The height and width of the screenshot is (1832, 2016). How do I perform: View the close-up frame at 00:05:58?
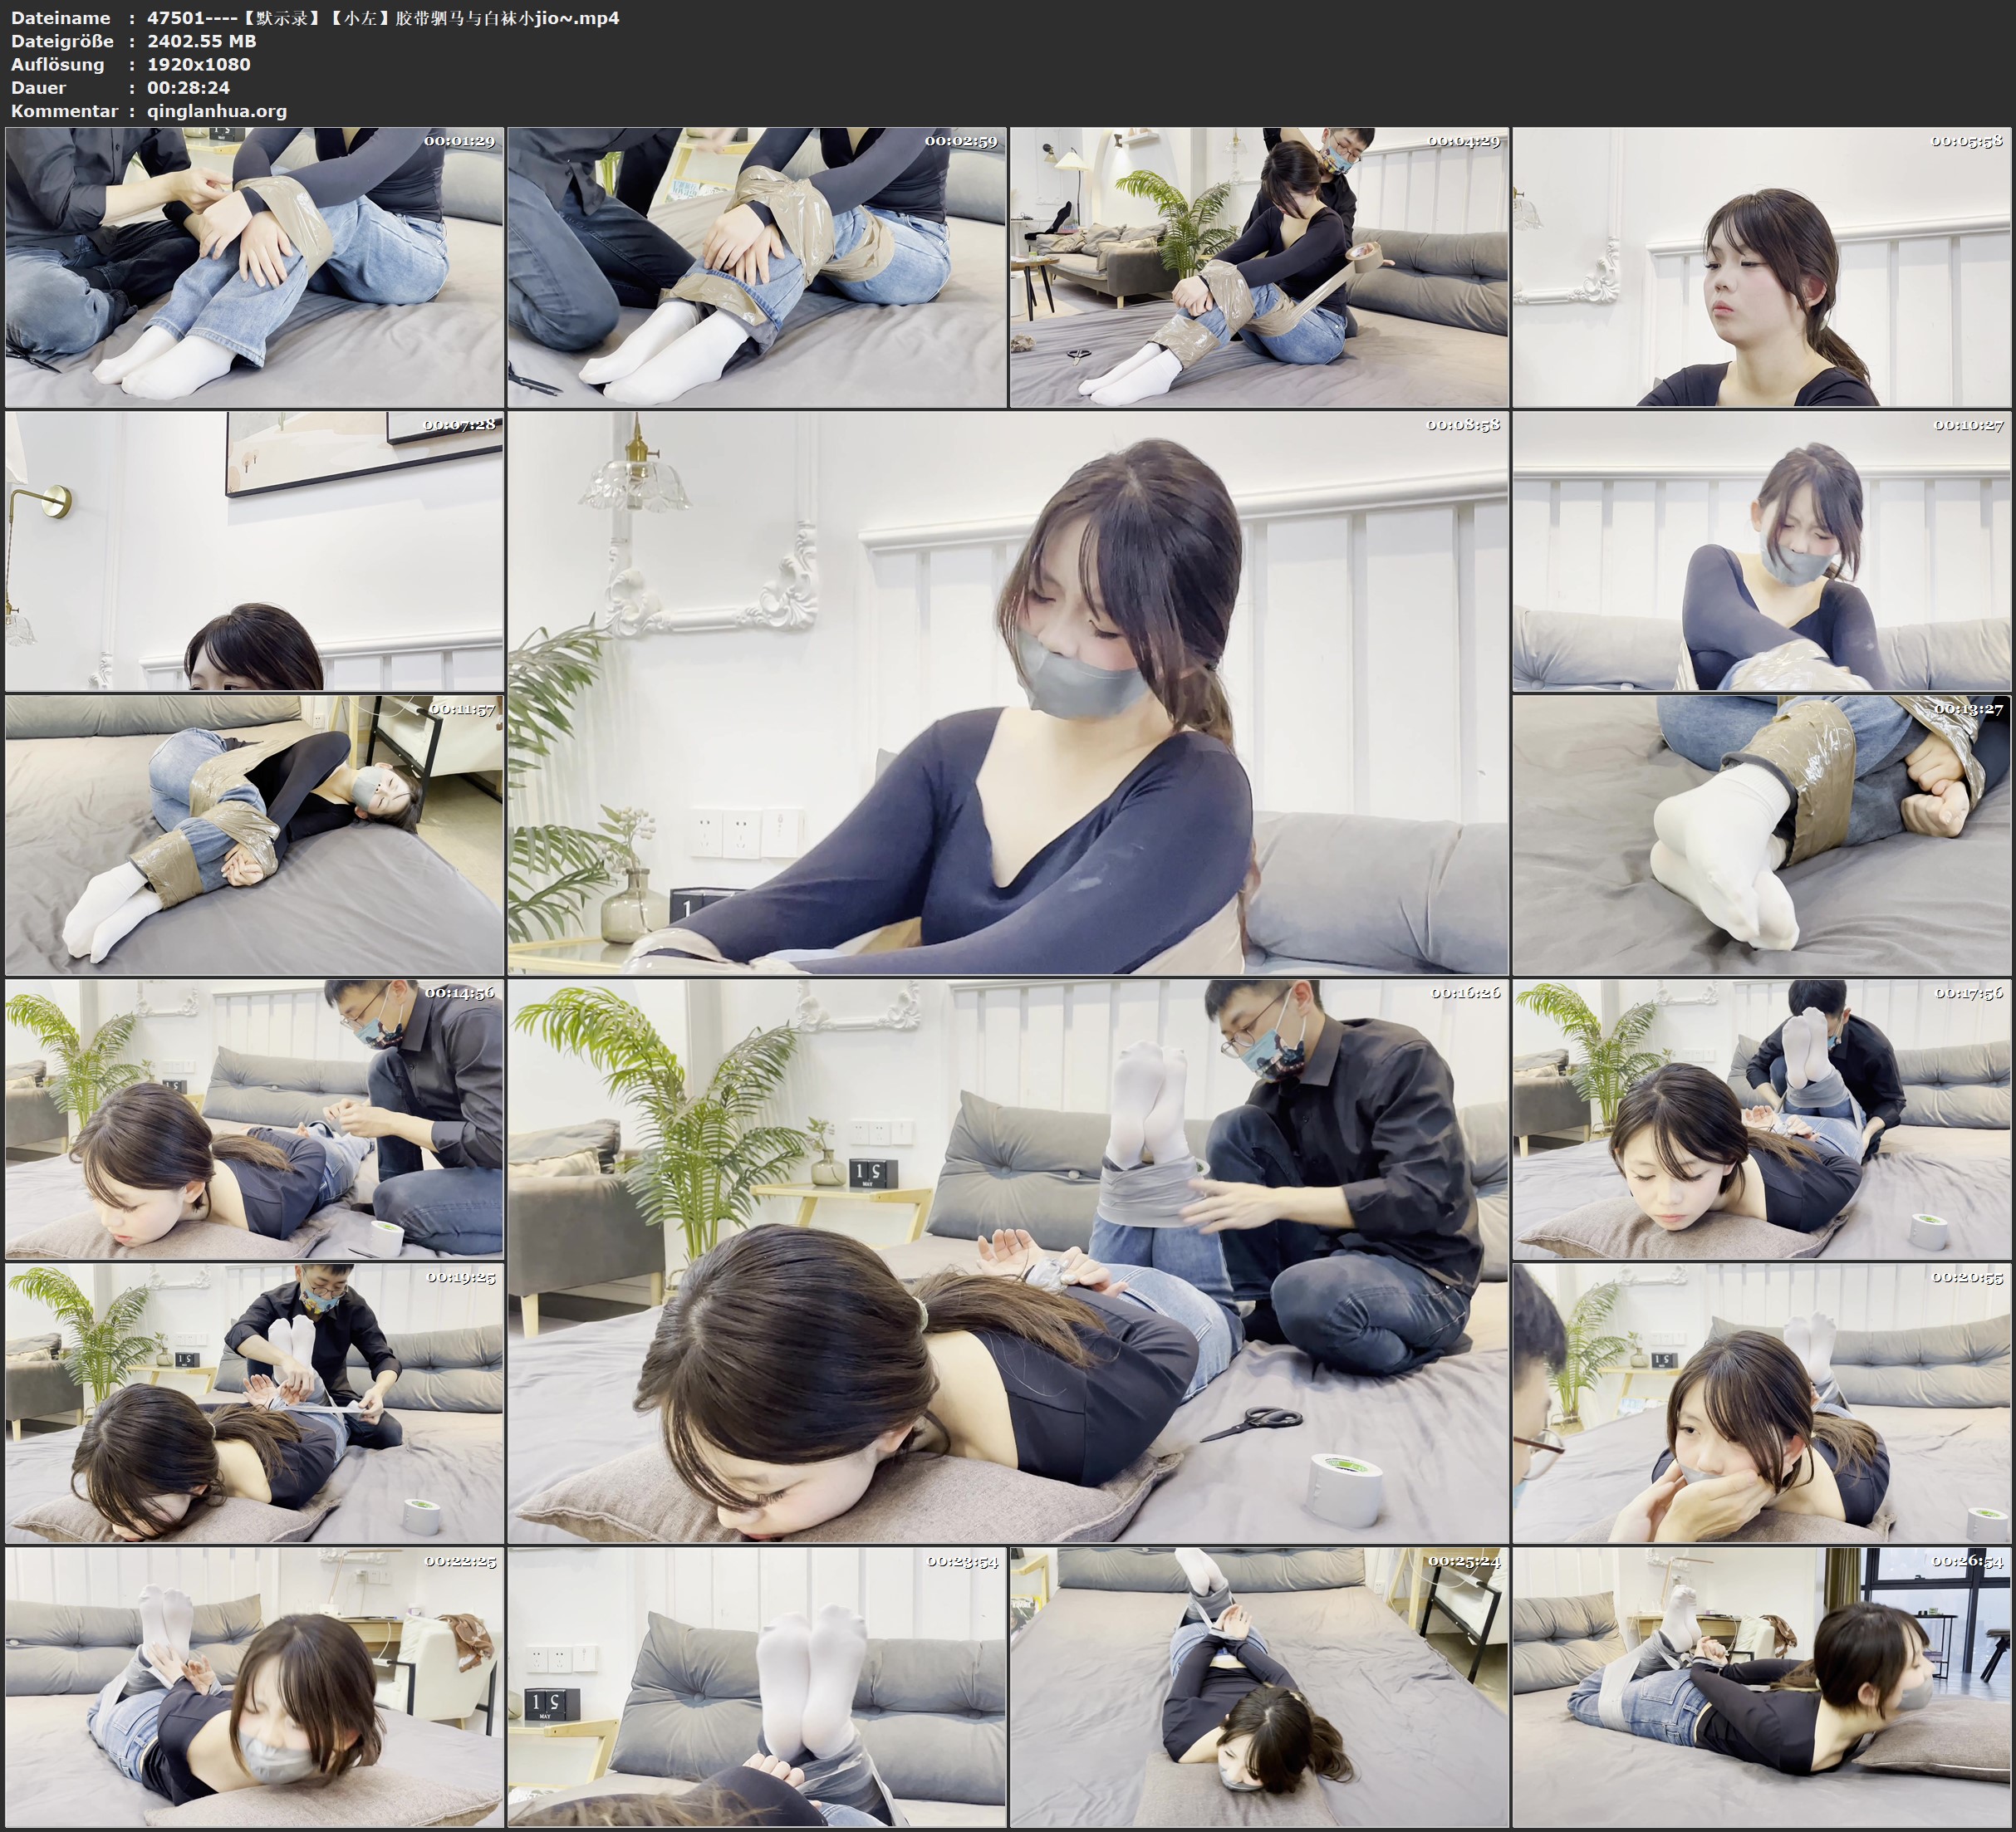click(x=1765, y=265)
